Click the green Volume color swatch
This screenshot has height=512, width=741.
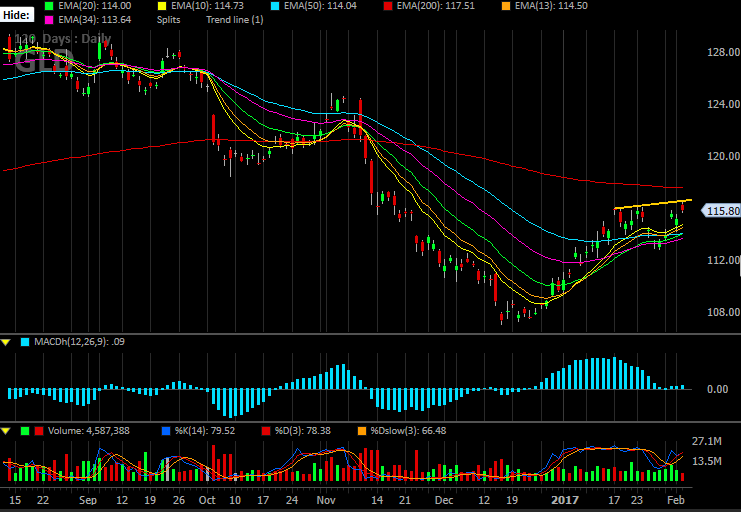25,431
